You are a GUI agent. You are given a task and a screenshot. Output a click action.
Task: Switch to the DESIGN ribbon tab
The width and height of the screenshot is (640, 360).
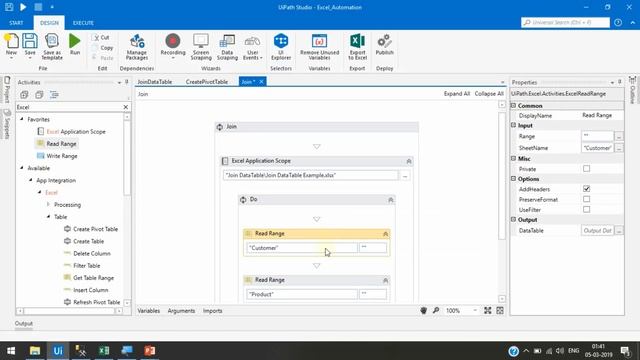tap(49, 23)
